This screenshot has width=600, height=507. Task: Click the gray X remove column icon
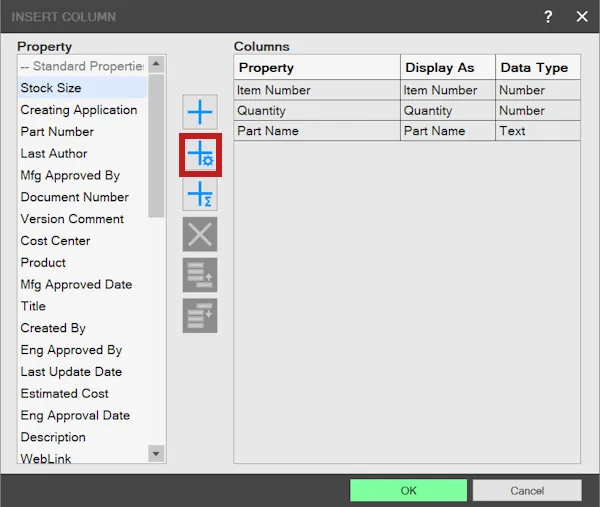tap(200, 234)
